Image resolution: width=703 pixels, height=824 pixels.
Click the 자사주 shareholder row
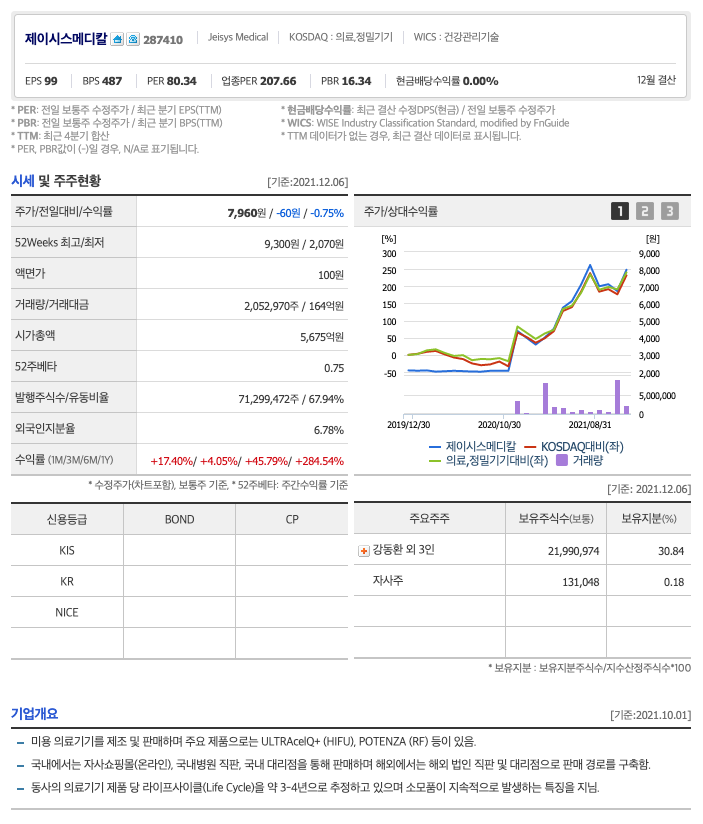click(522, 581)
